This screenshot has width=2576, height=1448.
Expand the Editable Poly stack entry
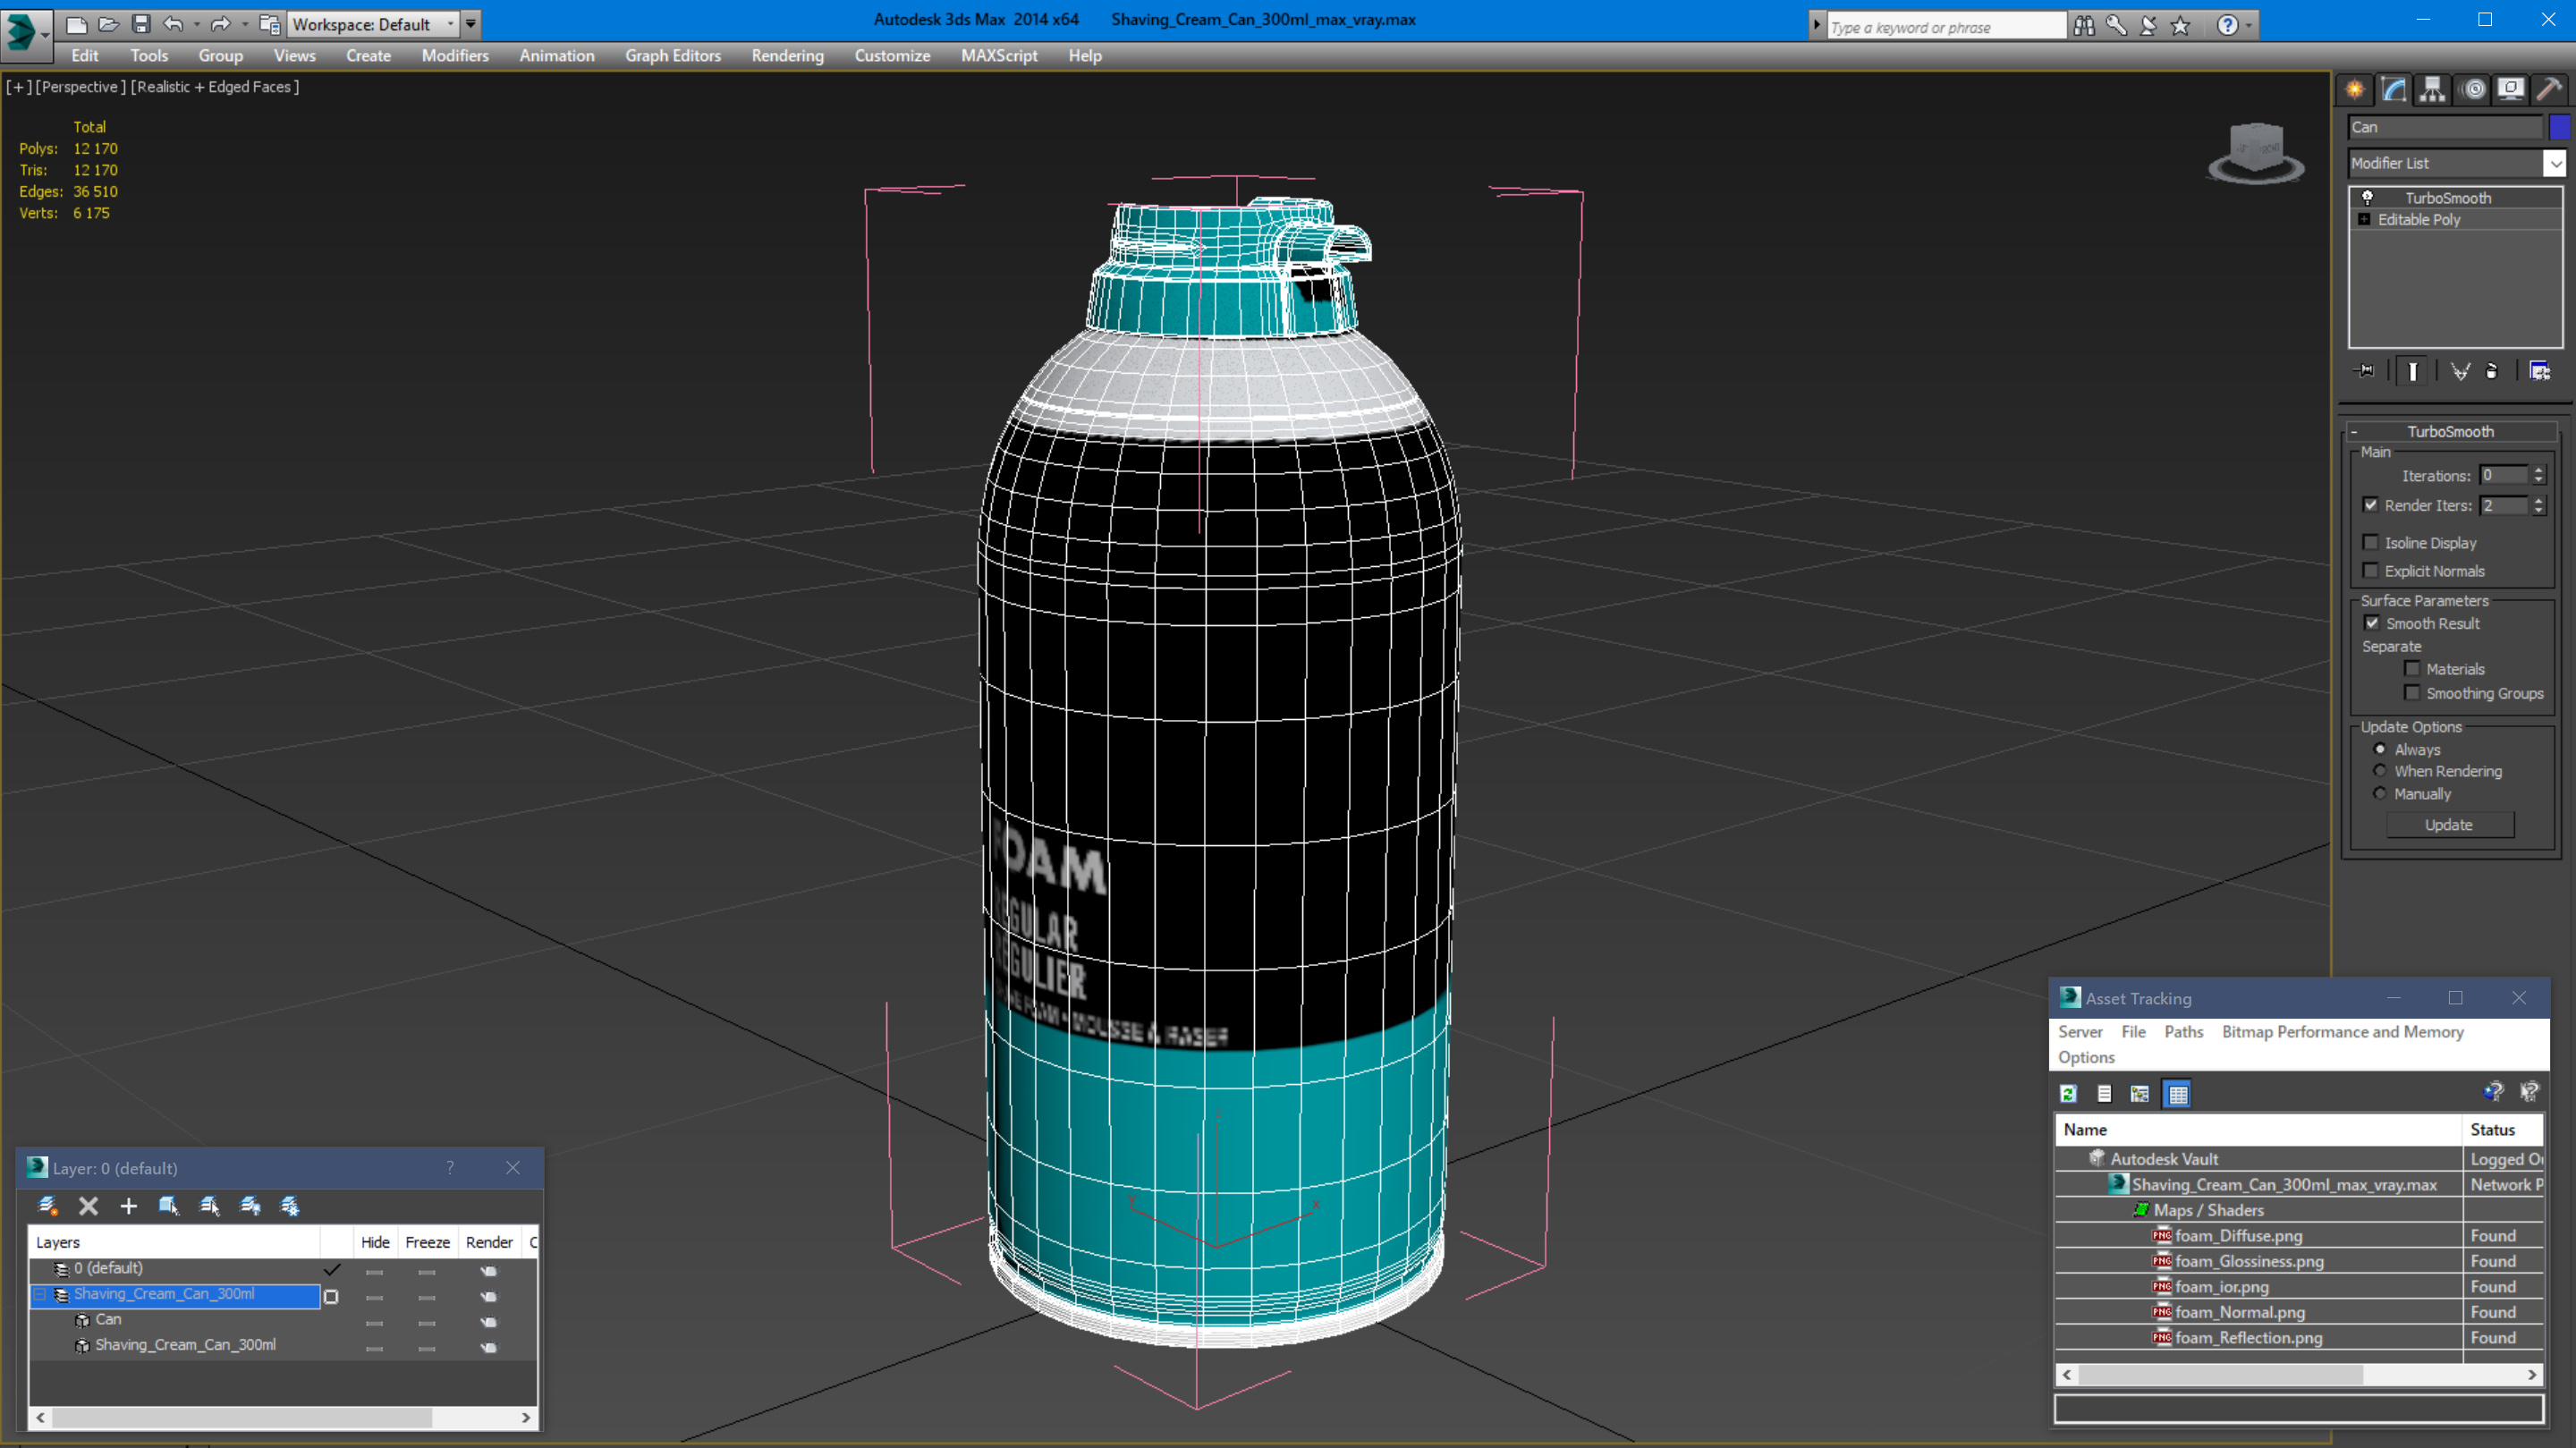point(2364,220)
